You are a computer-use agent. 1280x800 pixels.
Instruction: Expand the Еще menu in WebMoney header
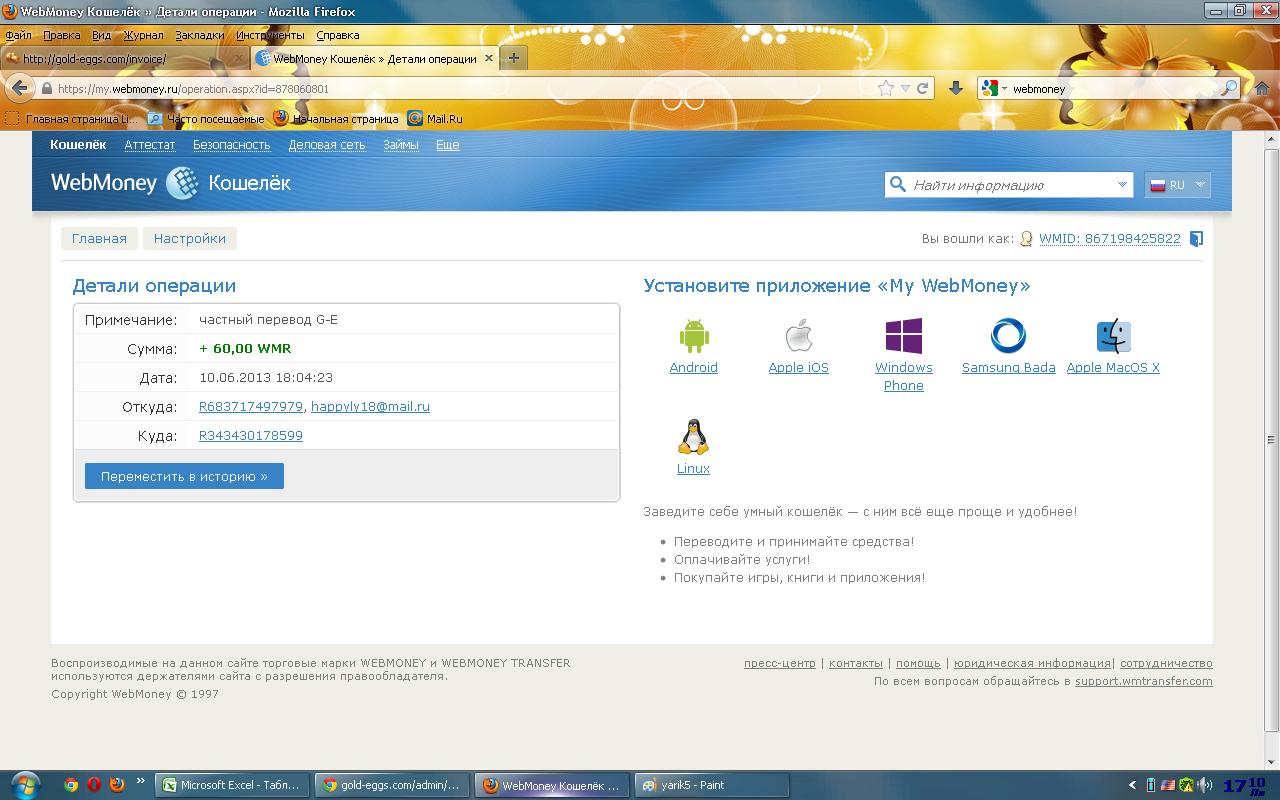(448, 145)
